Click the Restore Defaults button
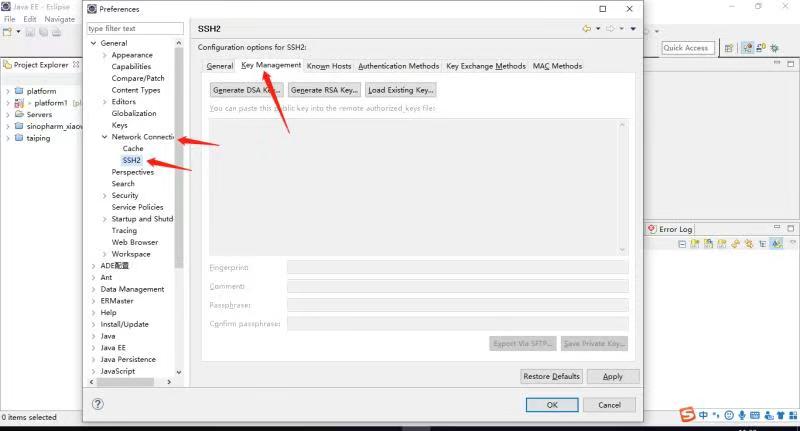Image resolution: width=800 pixels, height=431 pixels. coord(552,376)
